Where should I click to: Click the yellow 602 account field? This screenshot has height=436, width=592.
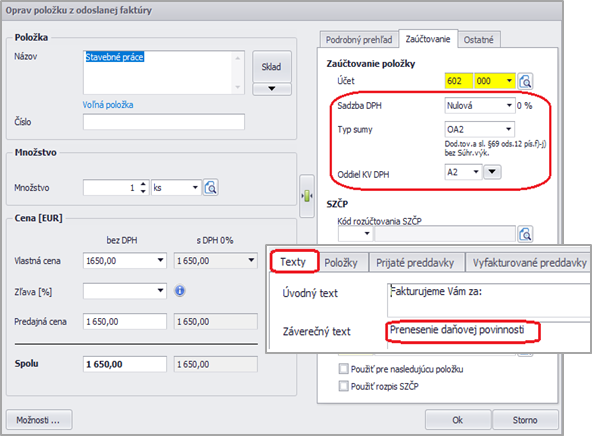click(x=458, y=81)
